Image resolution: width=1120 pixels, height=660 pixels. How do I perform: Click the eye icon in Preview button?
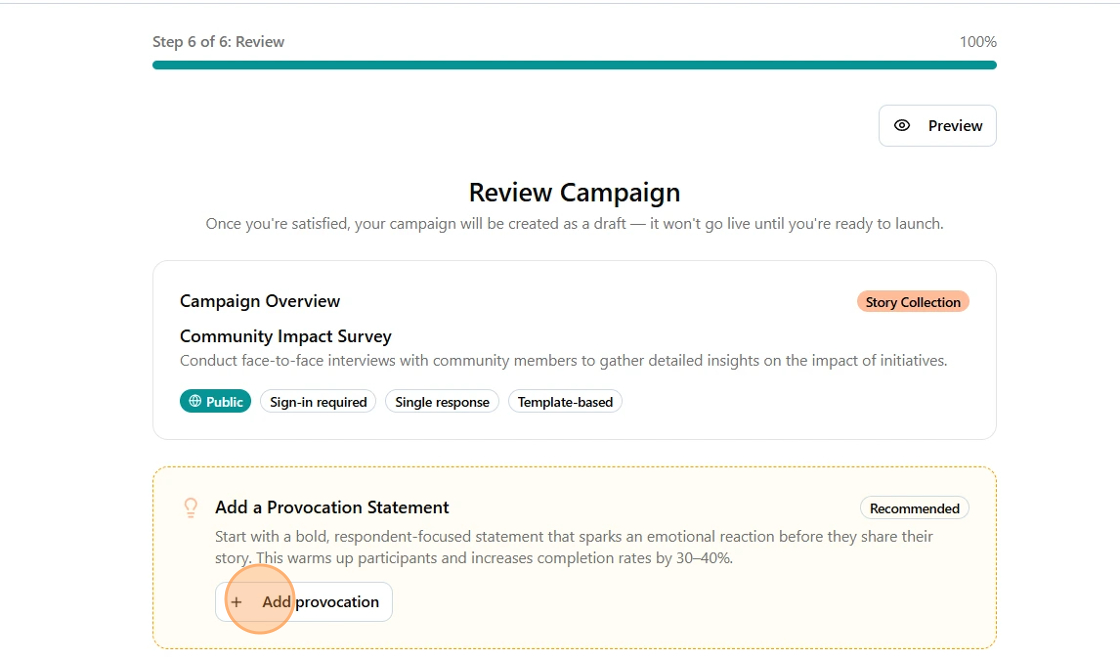902,126
